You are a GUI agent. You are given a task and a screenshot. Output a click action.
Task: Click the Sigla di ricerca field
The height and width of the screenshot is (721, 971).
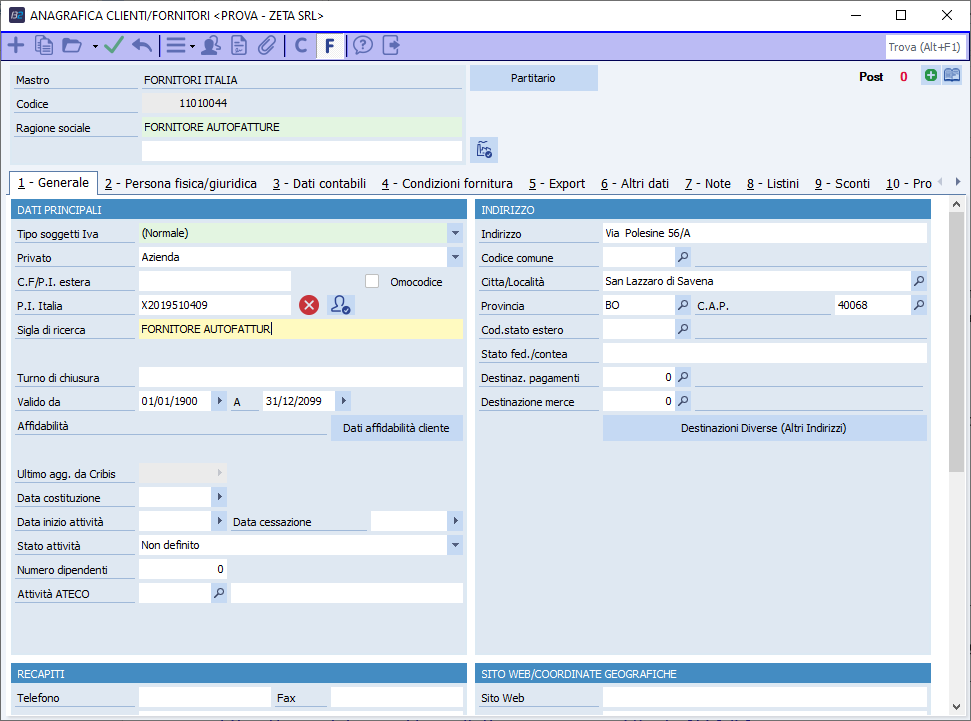(x=301, y=329)
